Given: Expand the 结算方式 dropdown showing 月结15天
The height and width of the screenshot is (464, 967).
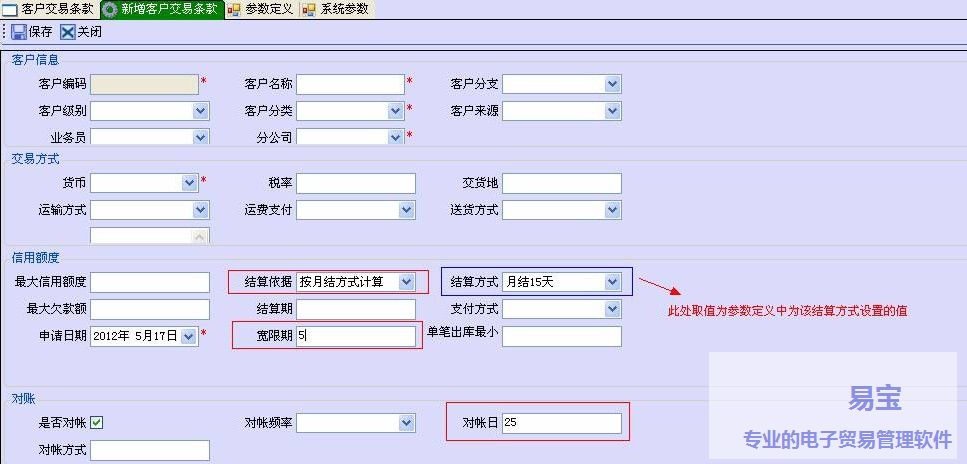Looking at the screenshot, I should (x=612, y=282).
